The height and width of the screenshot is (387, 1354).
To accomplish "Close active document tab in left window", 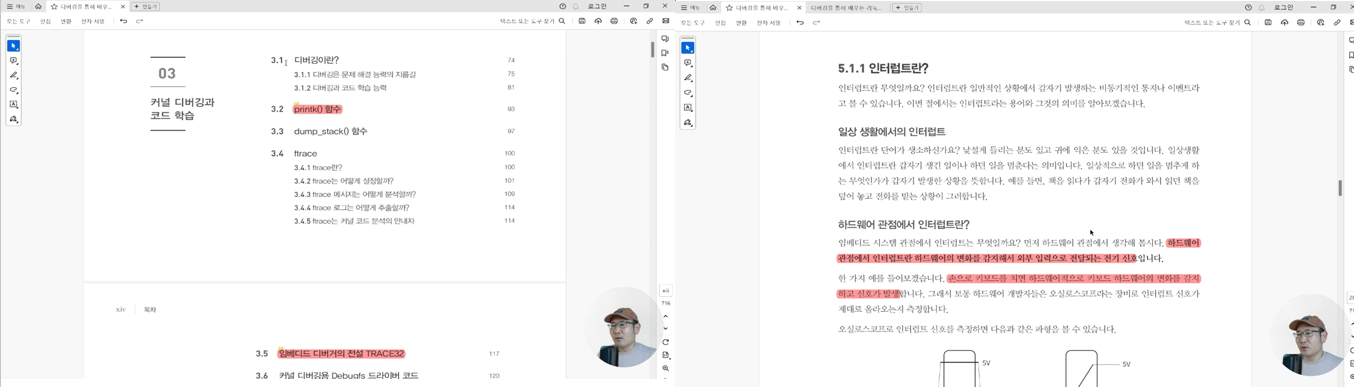I will 124,6.
